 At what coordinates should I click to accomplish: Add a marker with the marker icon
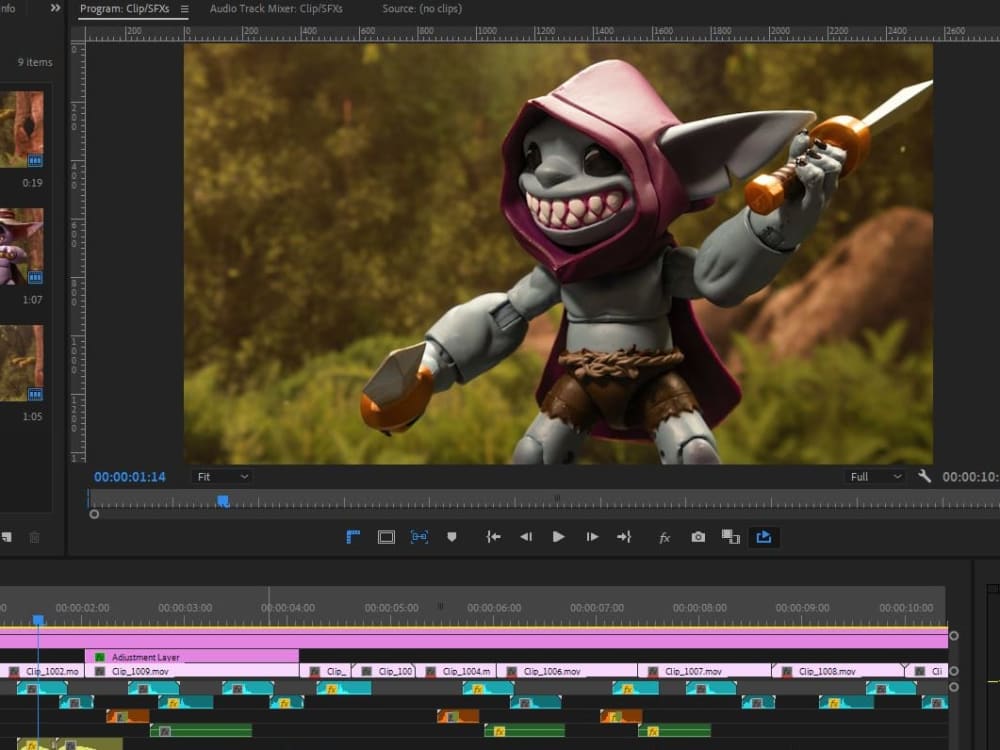click(452, 537)
